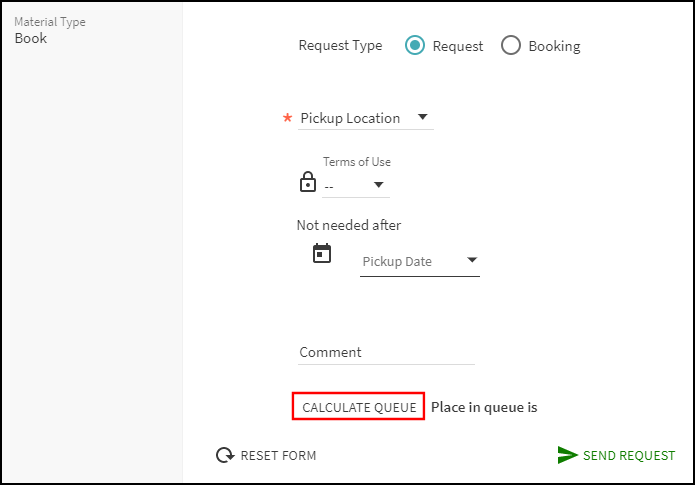
Task: Open the calendar icon date picker
Action: pos(322,253)
